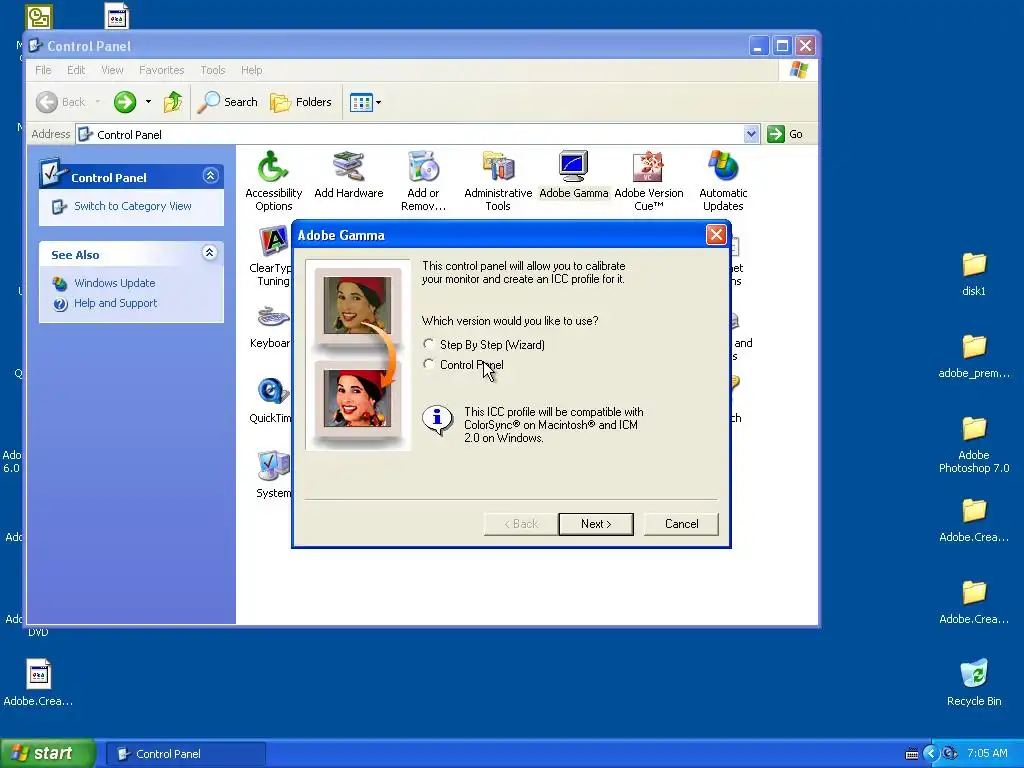Open the File menu
The height and width of the screenshot is (768, 1024).
(43, 70)
